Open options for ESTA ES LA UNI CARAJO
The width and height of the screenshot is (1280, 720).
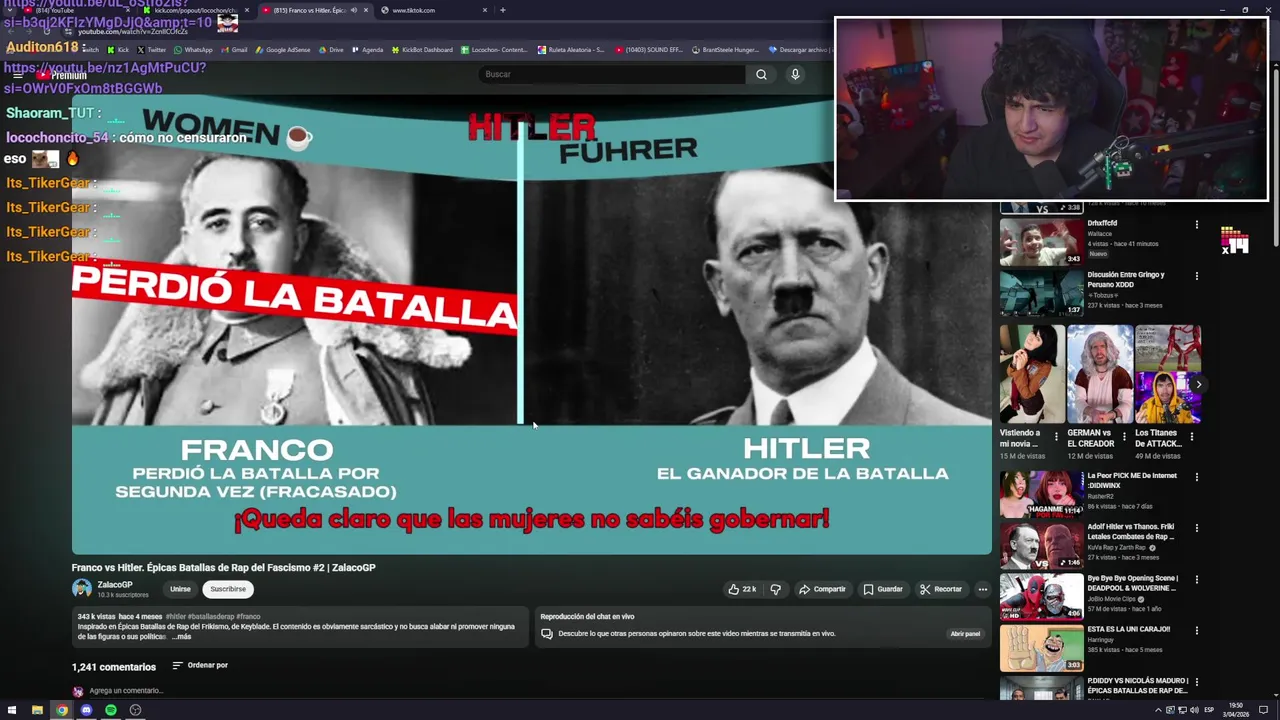click(x=1196, y=631)
